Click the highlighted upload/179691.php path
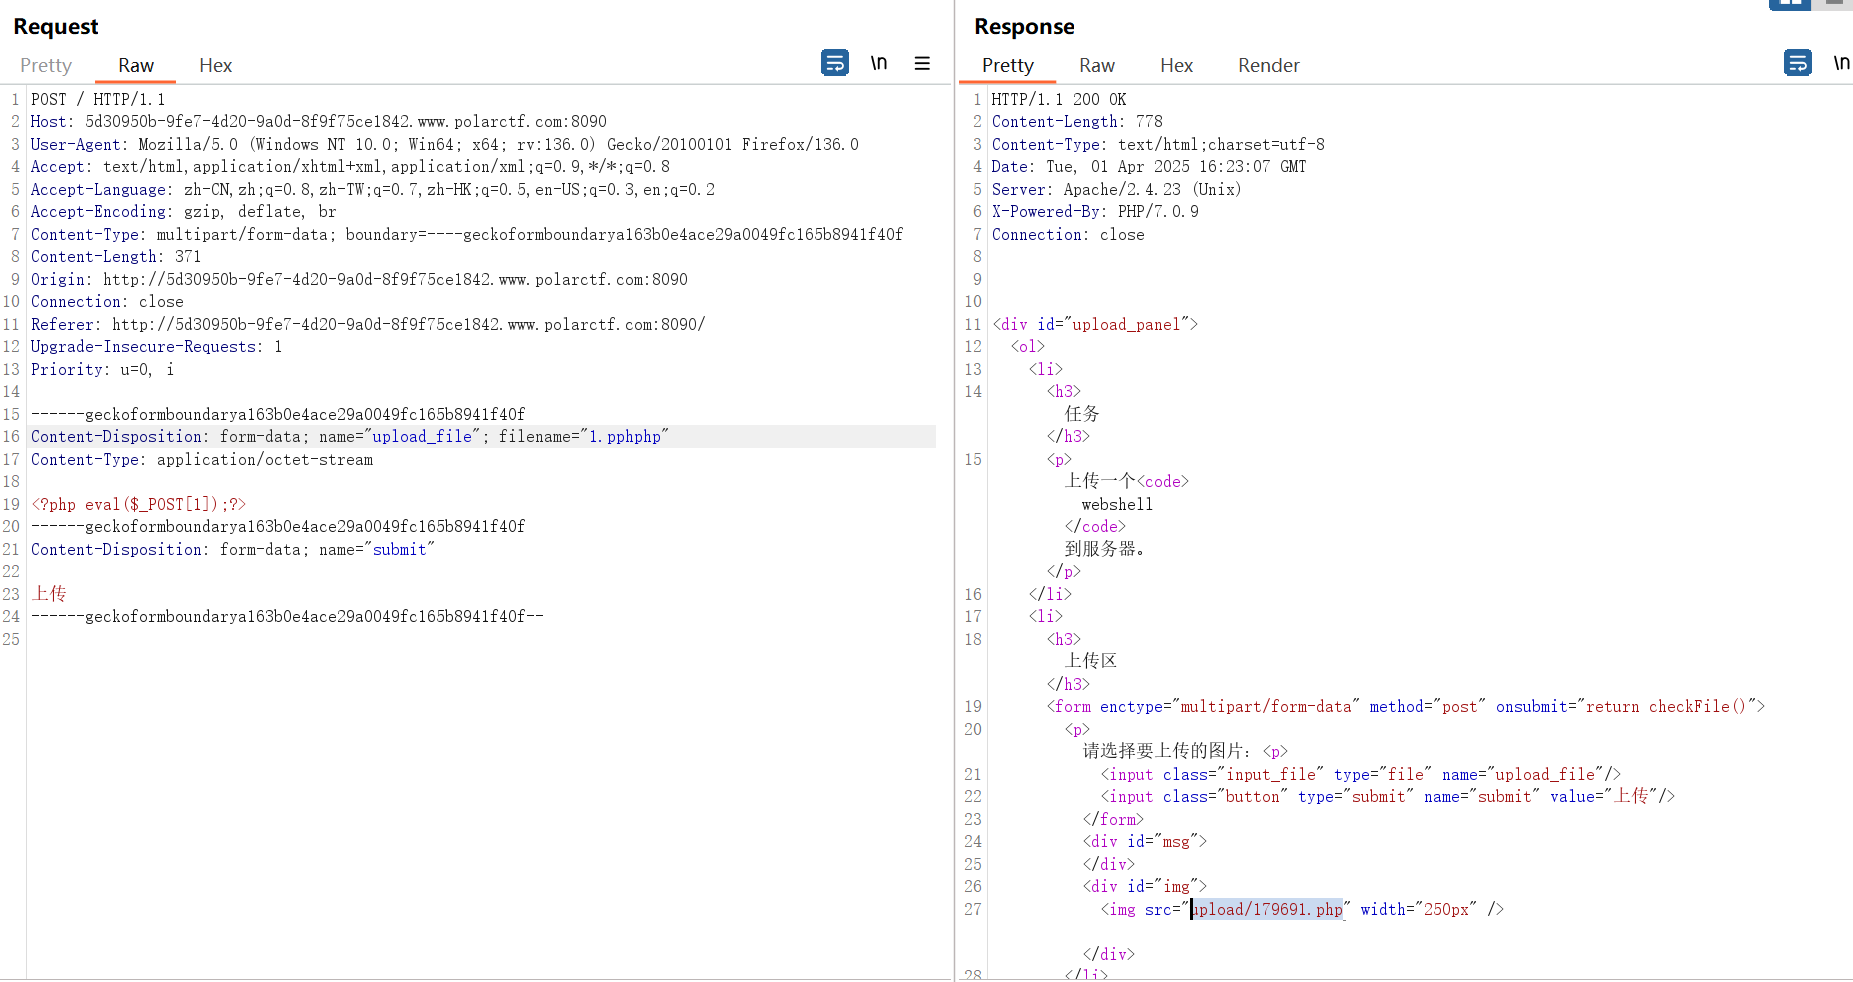Viewport: 1853px width, 982px height. 1268,909
